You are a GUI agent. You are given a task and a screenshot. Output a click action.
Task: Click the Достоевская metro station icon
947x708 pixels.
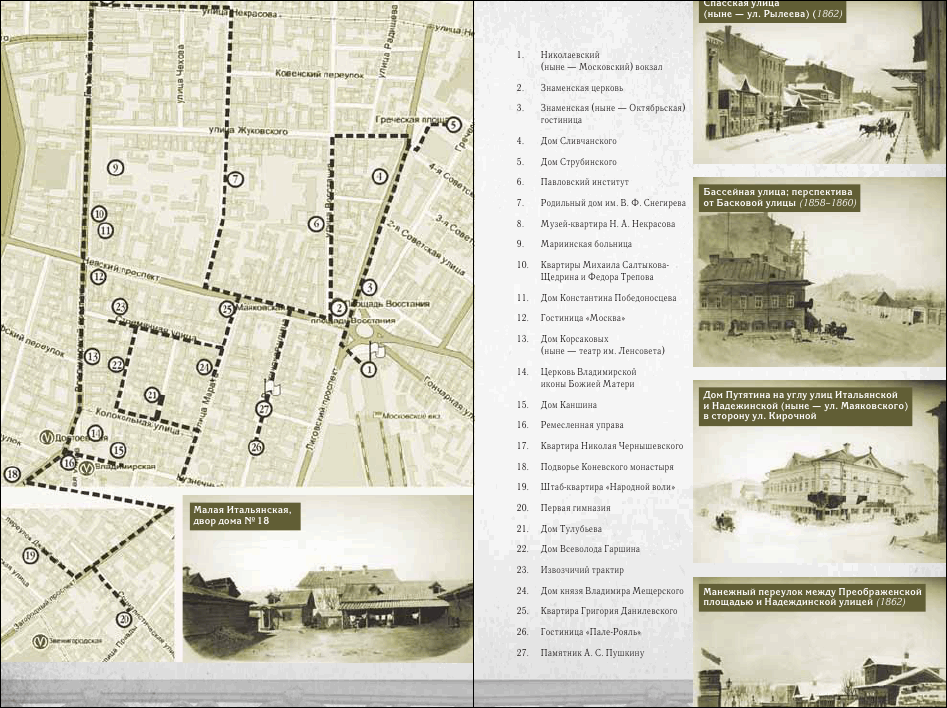point(47,437)
